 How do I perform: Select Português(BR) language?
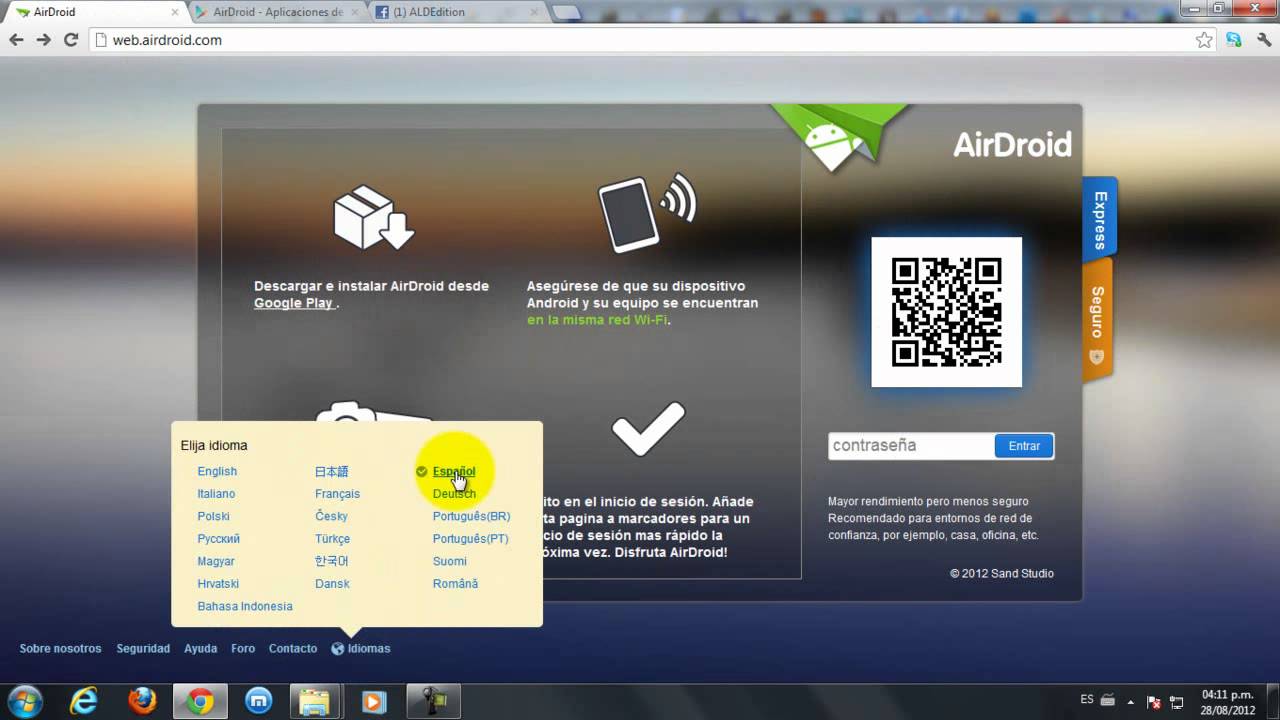coord(471,517)
